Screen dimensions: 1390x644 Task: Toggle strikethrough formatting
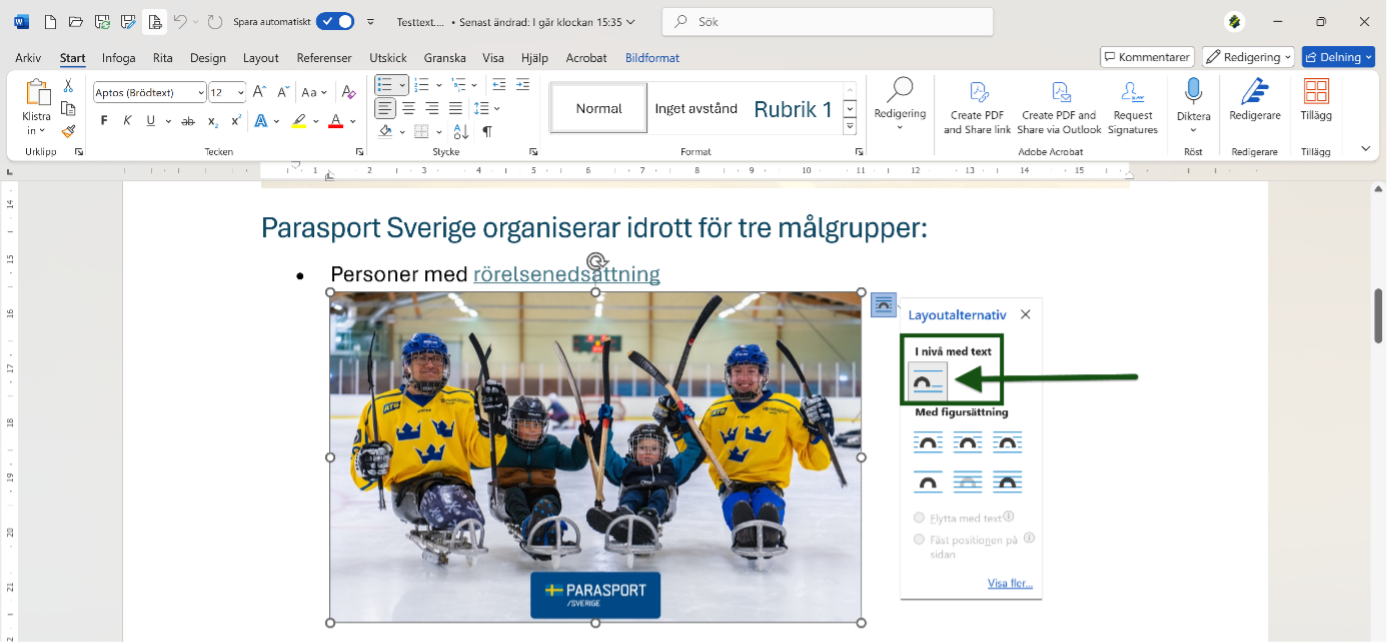(x=188, y=121)
